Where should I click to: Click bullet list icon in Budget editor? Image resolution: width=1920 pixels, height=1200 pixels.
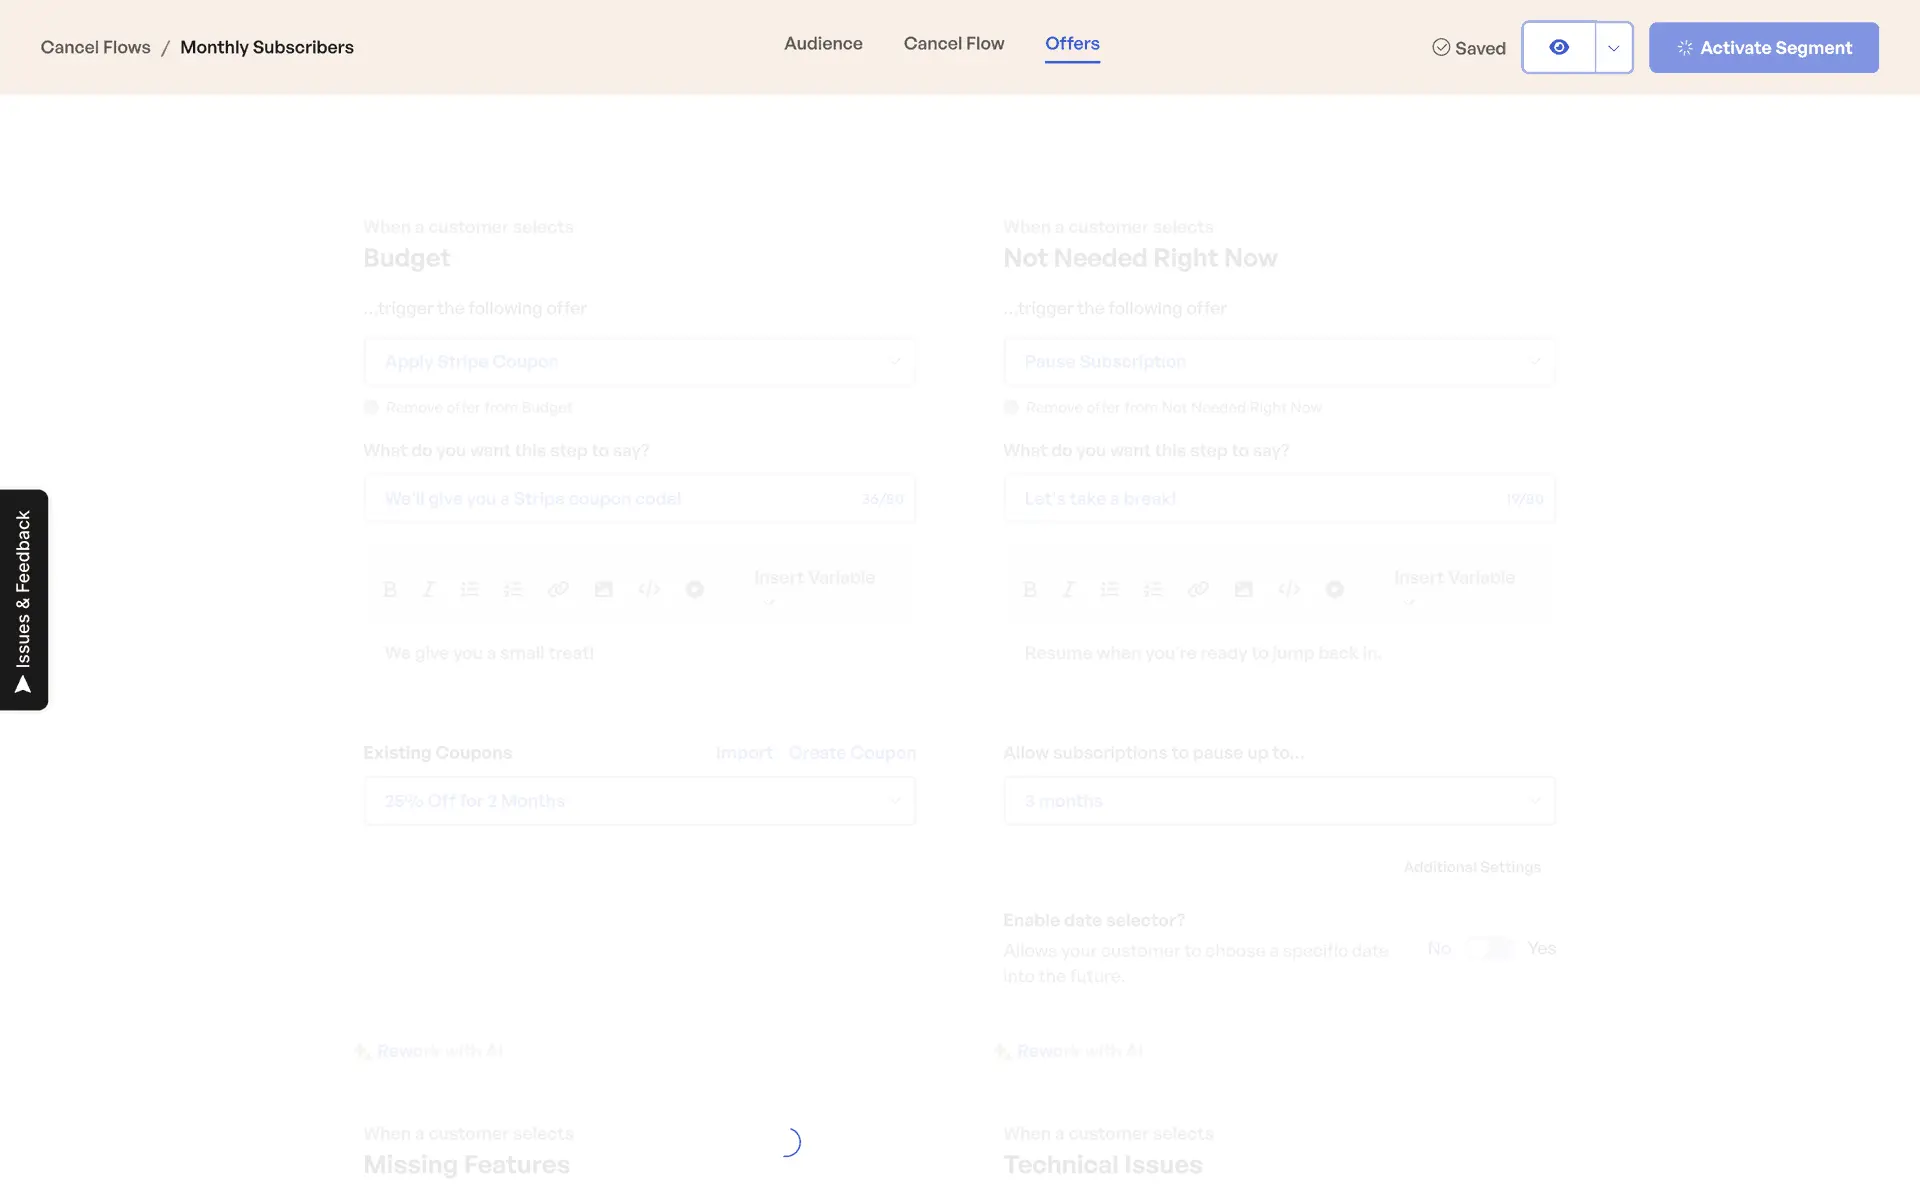point(470,590)
